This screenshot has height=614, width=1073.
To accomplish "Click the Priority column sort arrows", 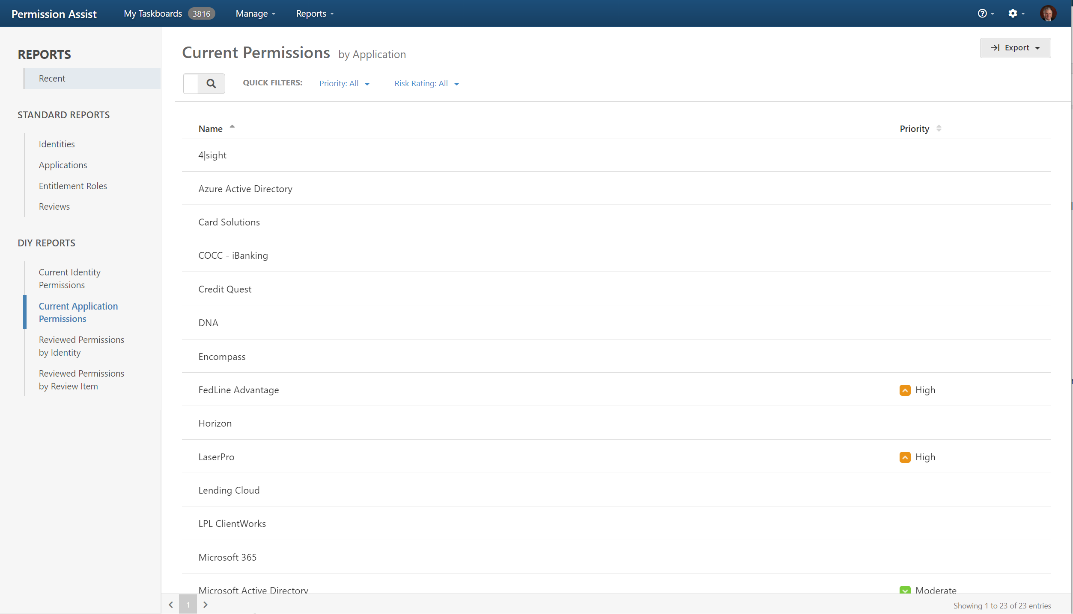I will [938, 129].
